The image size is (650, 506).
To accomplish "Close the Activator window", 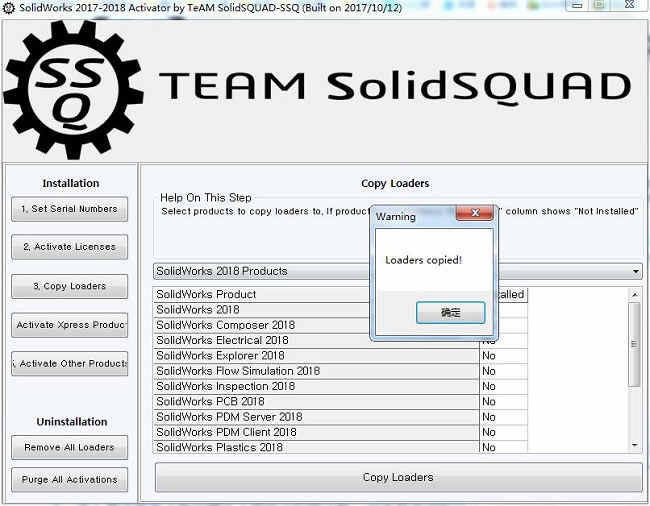I will click(630, 5).
